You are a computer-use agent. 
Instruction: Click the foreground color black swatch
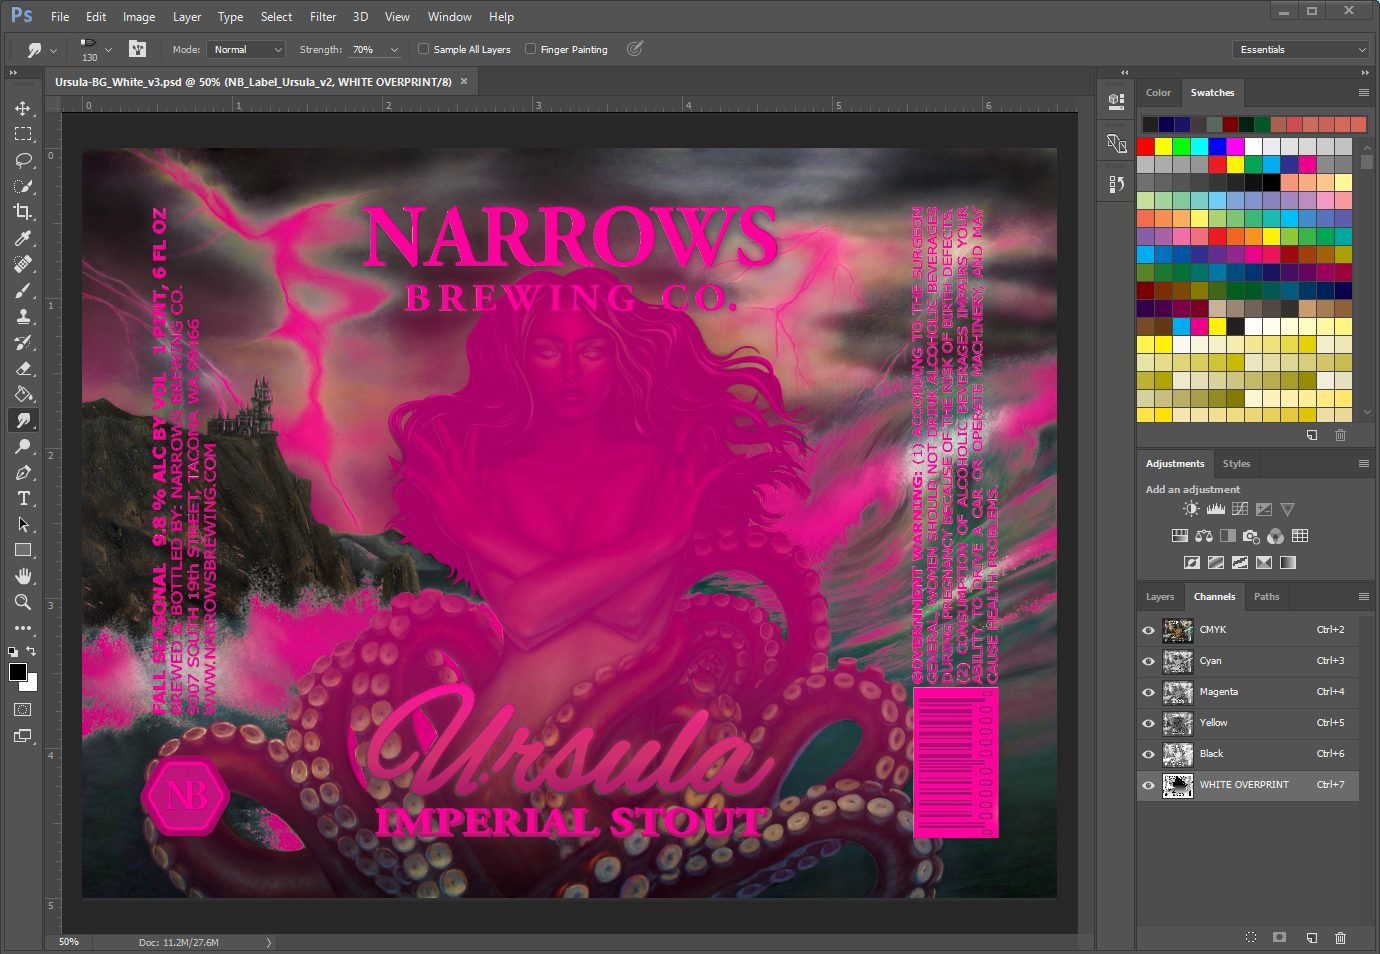17,672
